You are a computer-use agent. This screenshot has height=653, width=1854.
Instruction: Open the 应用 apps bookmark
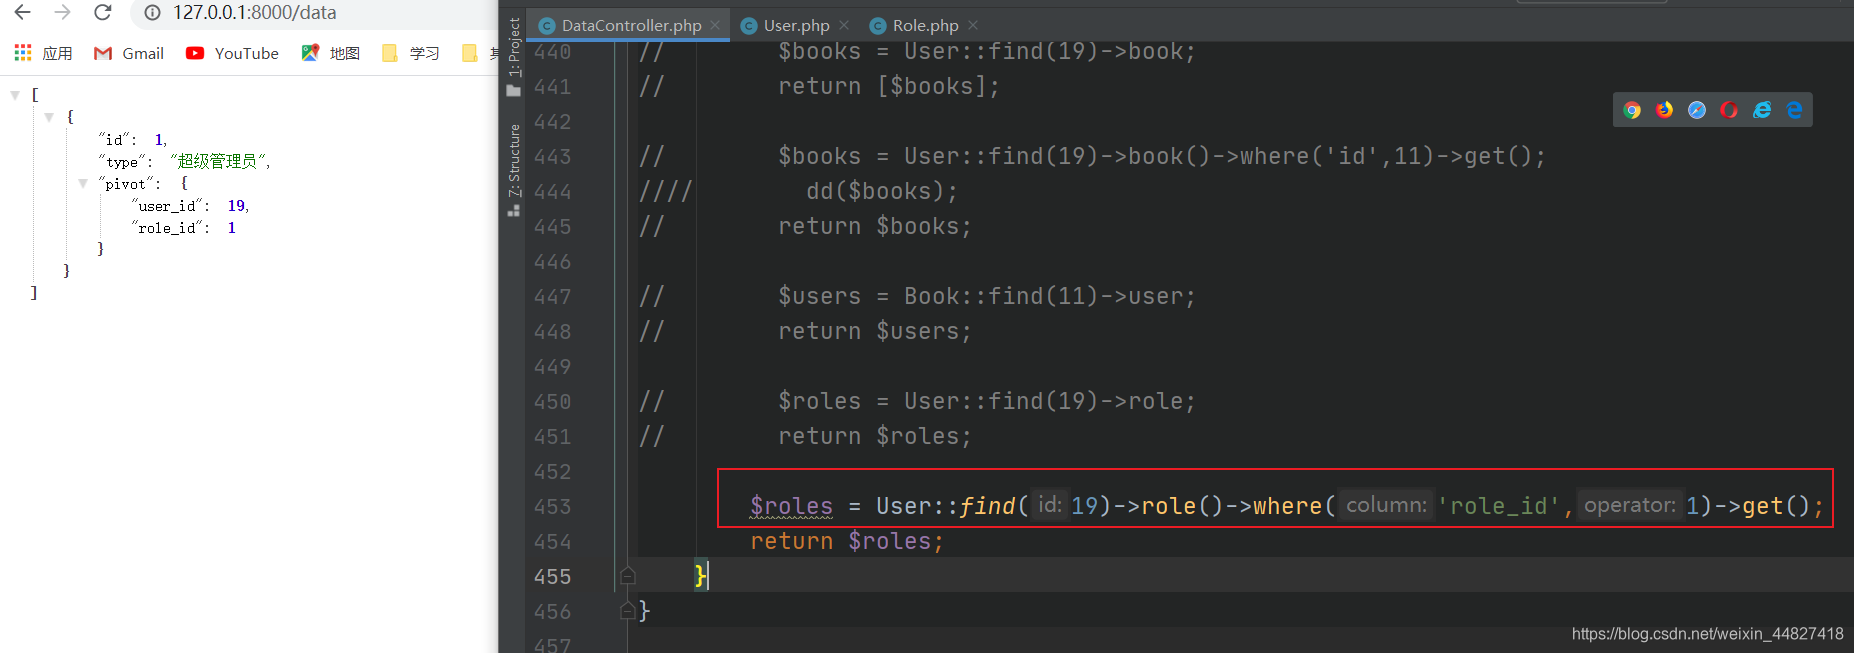click(43, 53)
